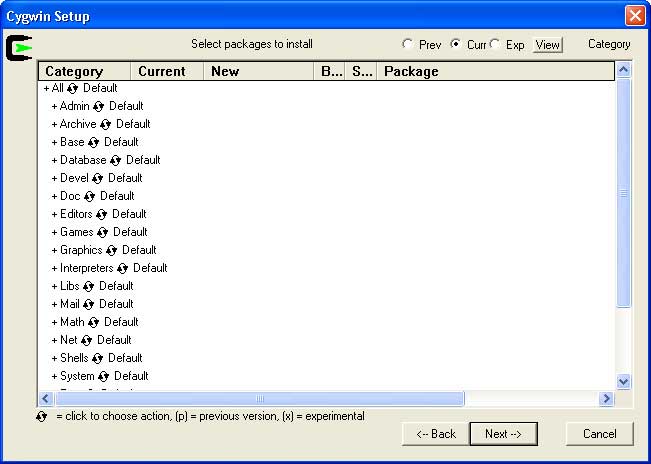
Task: Click the Cancel button
Action: point(600,434)
